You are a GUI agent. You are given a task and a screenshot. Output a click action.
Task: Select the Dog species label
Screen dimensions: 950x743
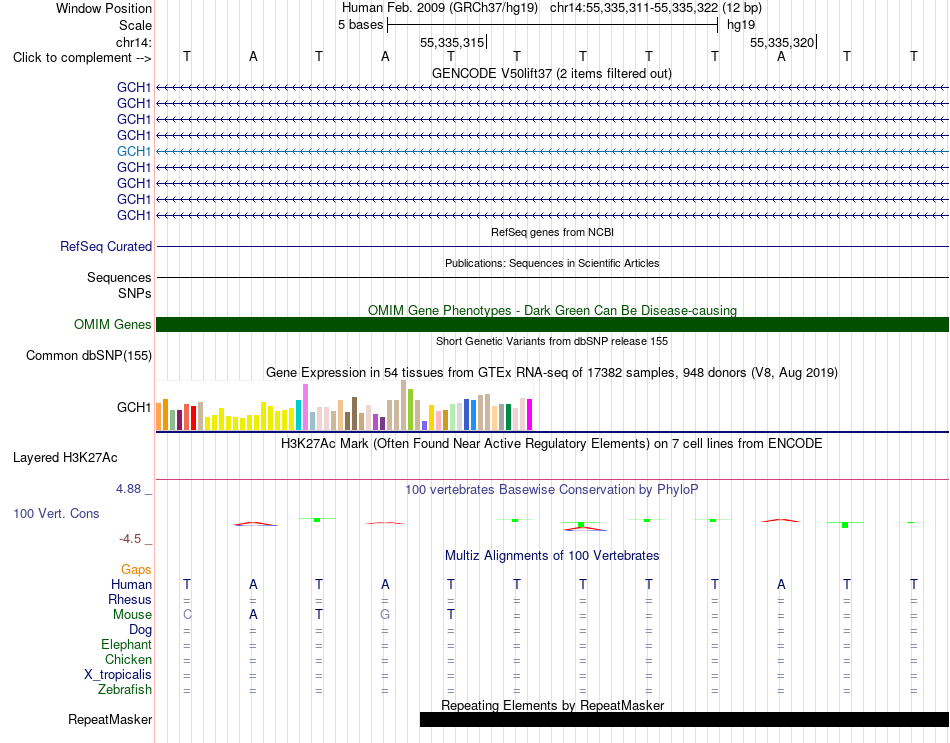[x=140, y=630]
